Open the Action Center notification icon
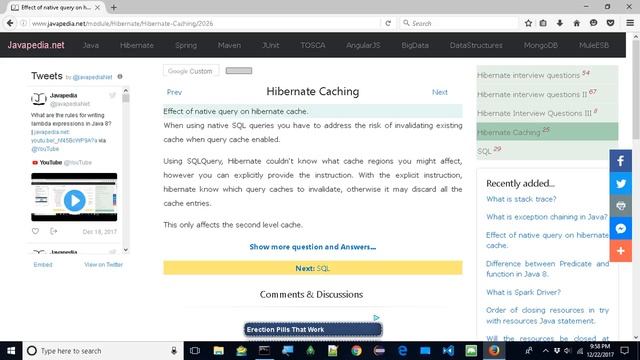 point(624,351)
